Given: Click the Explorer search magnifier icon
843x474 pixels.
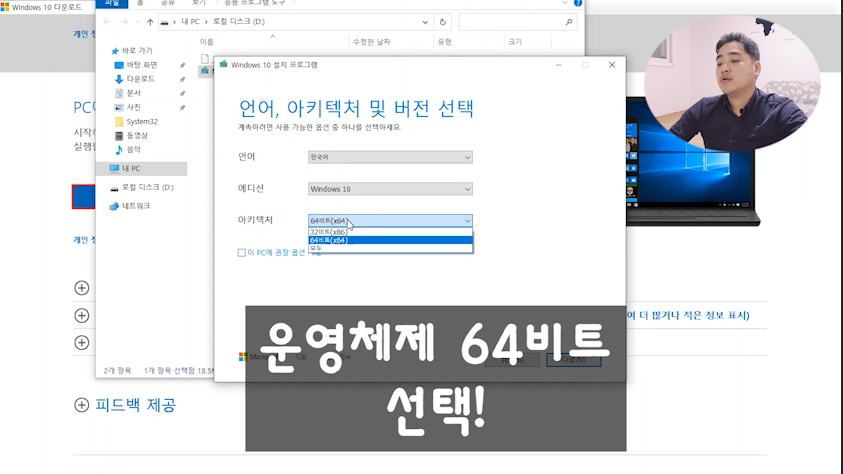Looking at the screenshot, I should point(569,22).
